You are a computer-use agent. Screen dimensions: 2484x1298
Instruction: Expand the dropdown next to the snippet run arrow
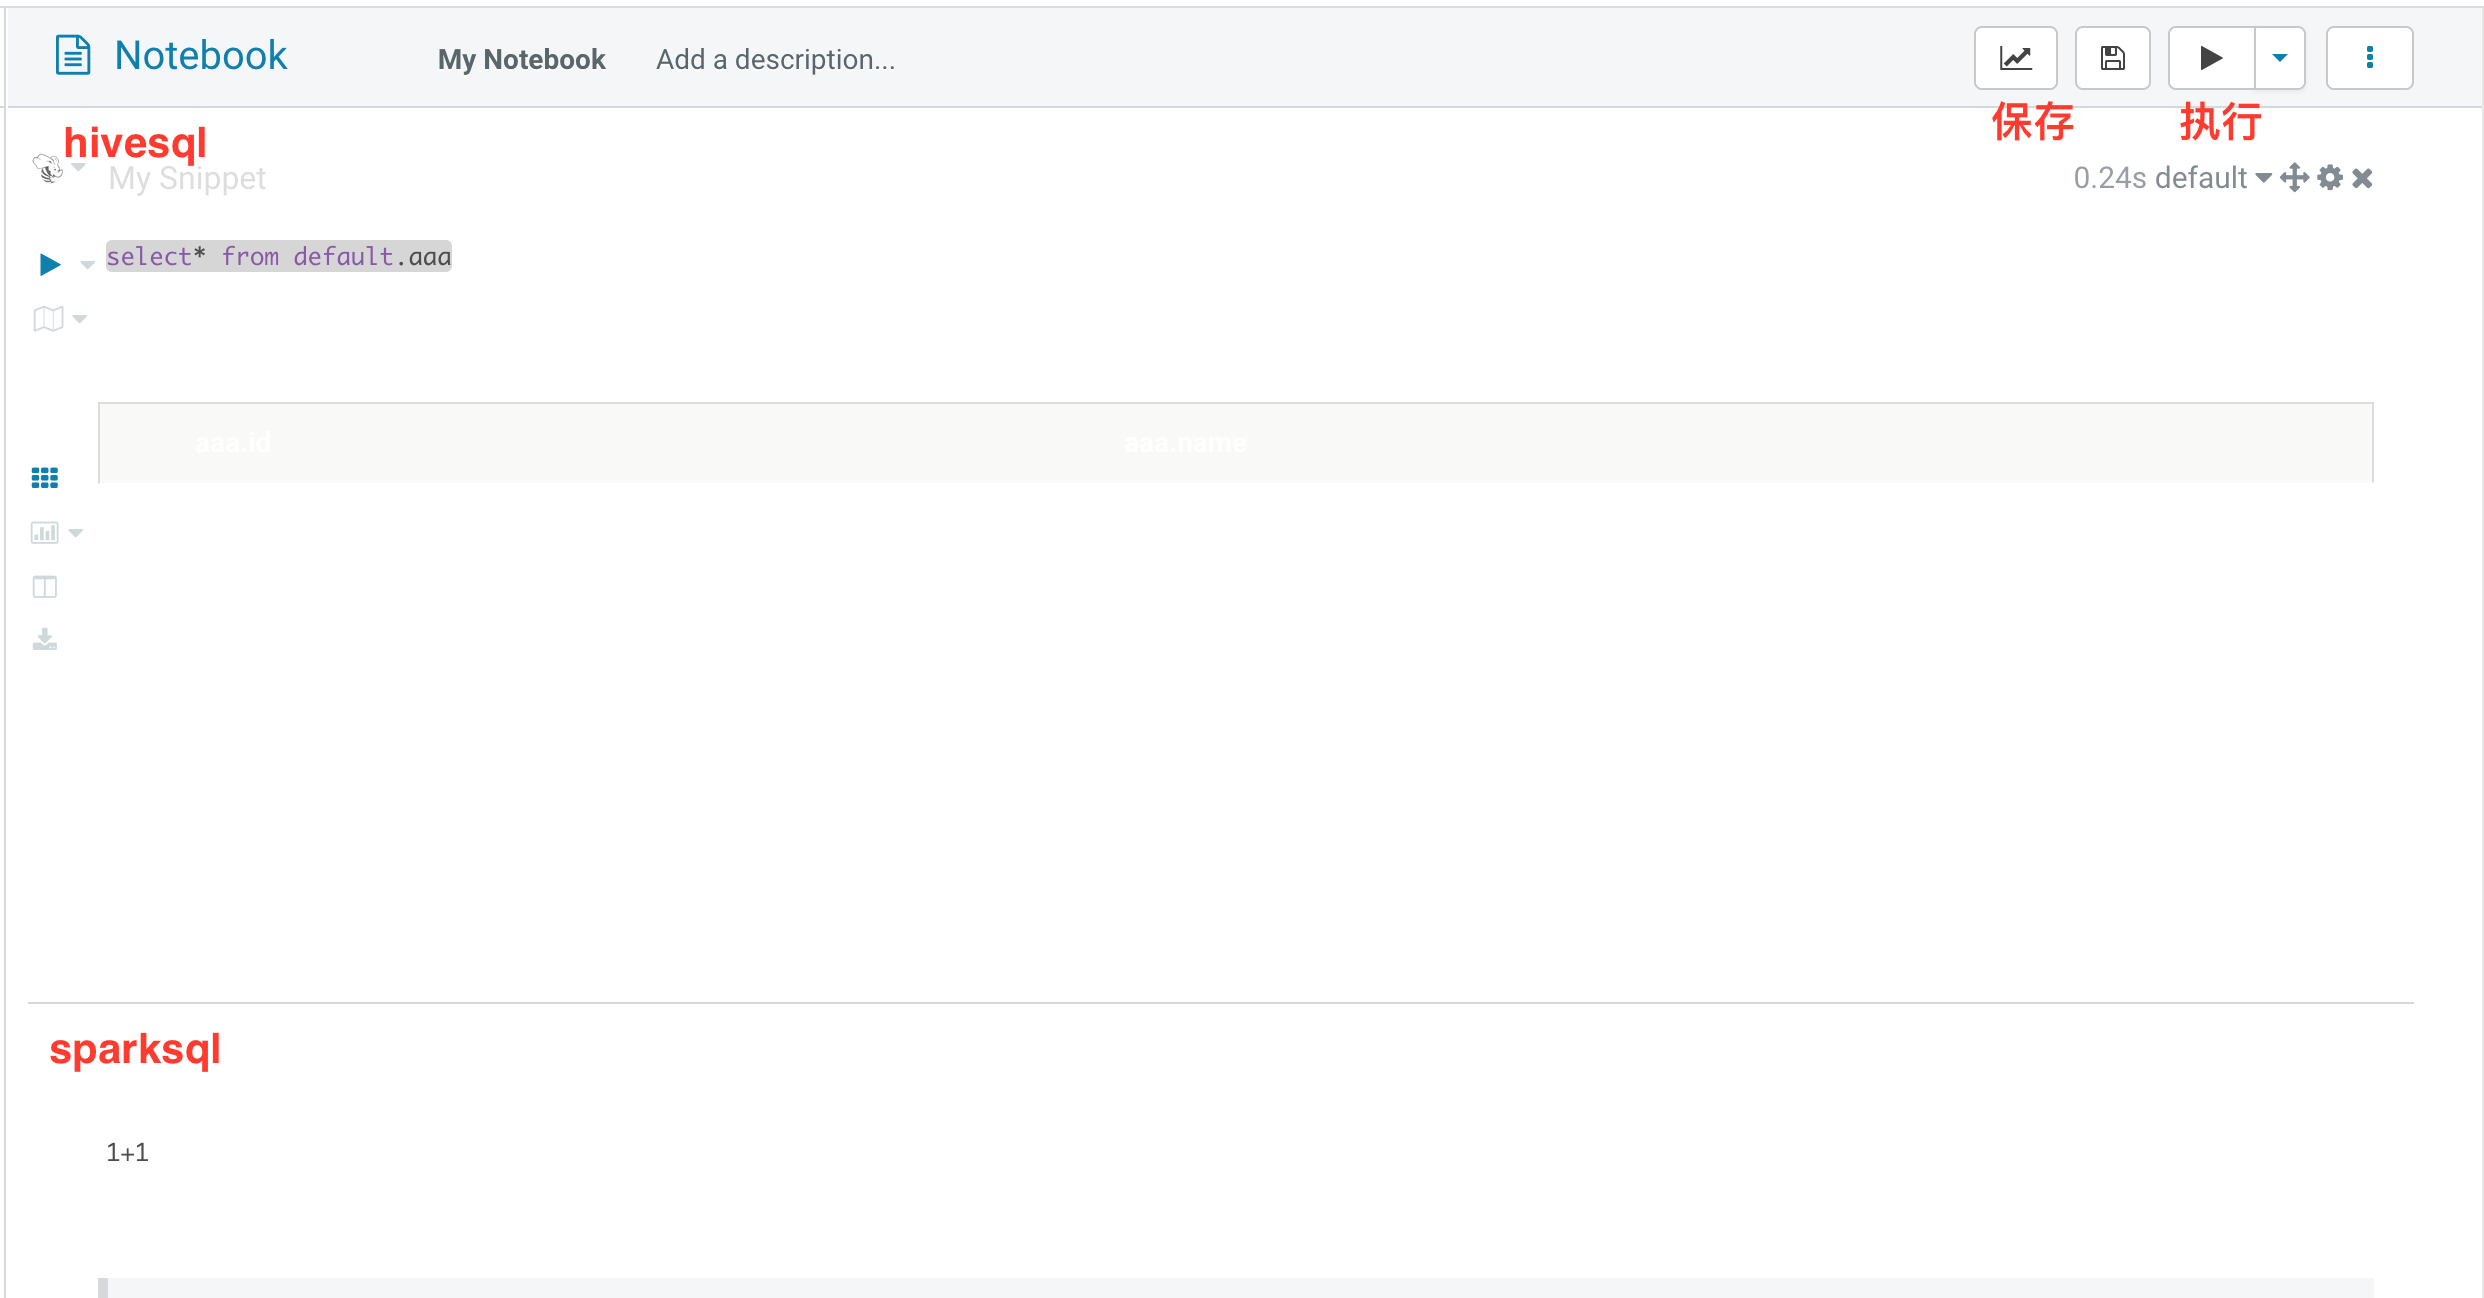(x=87, y=265)
